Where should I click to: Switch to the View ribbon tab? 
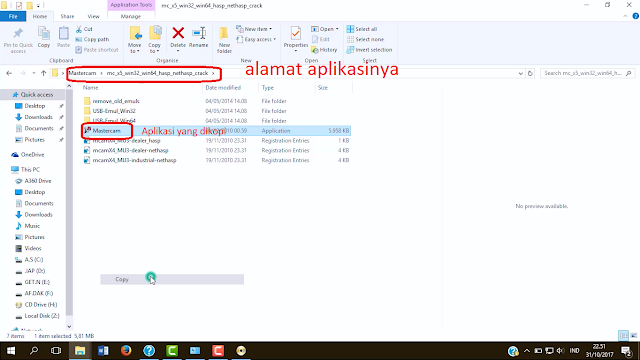(x=93, y=16)
